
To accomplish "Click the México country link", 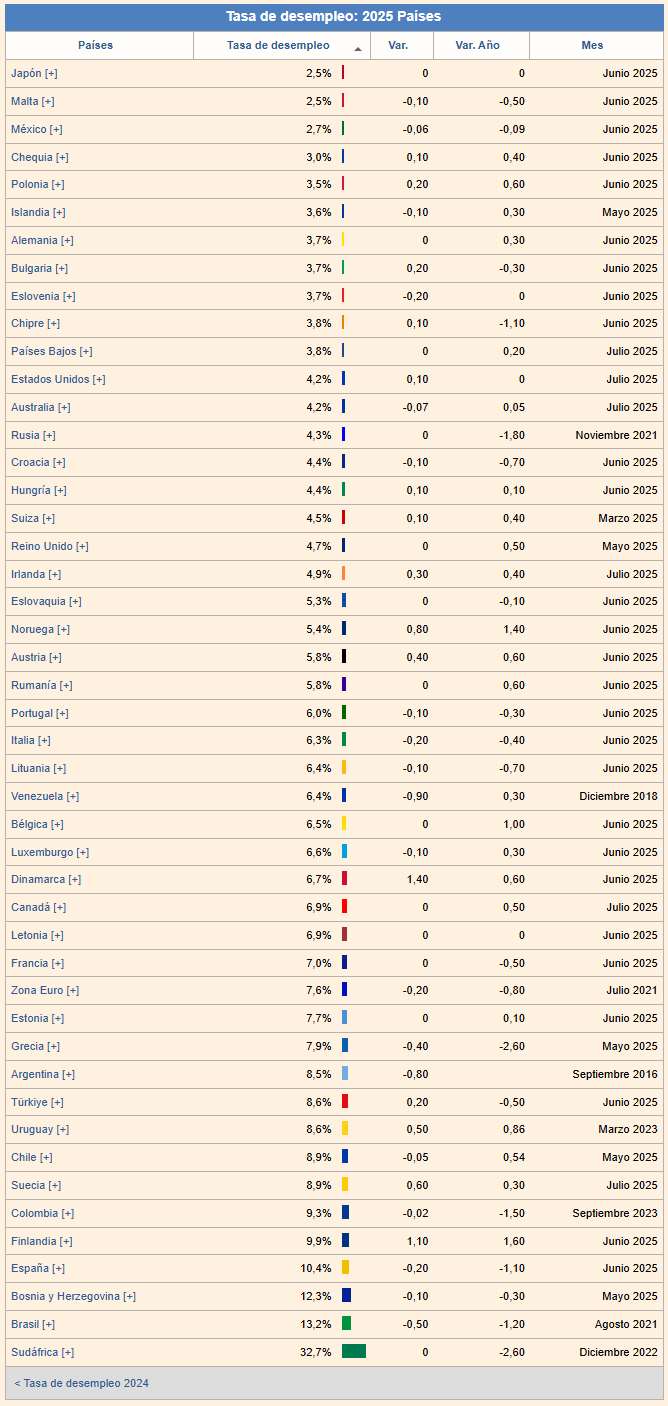I will click(x=31, y=129).
